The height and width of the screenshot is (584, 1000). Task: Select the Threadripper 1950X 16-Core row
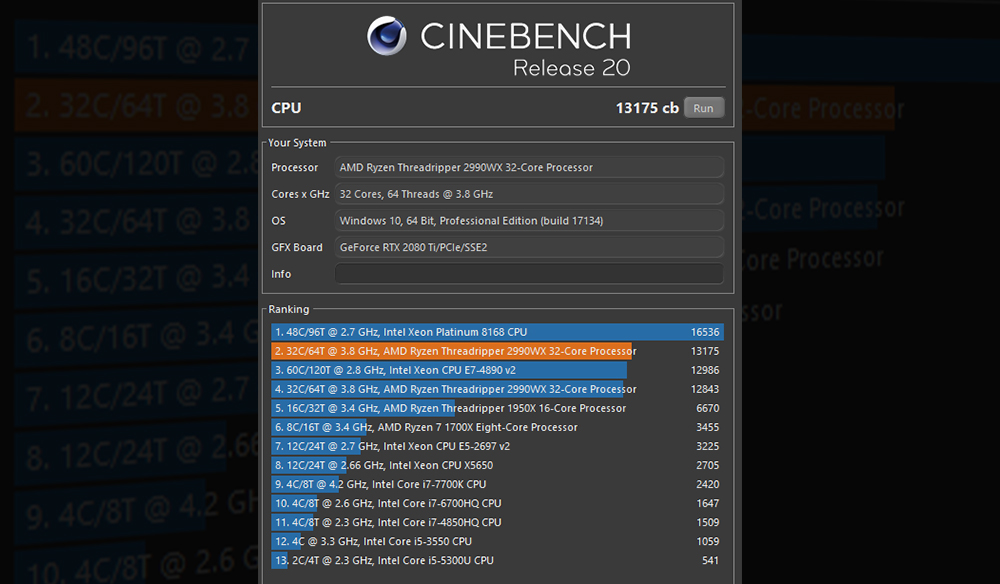pyautogui.click(x=497, y=408)
